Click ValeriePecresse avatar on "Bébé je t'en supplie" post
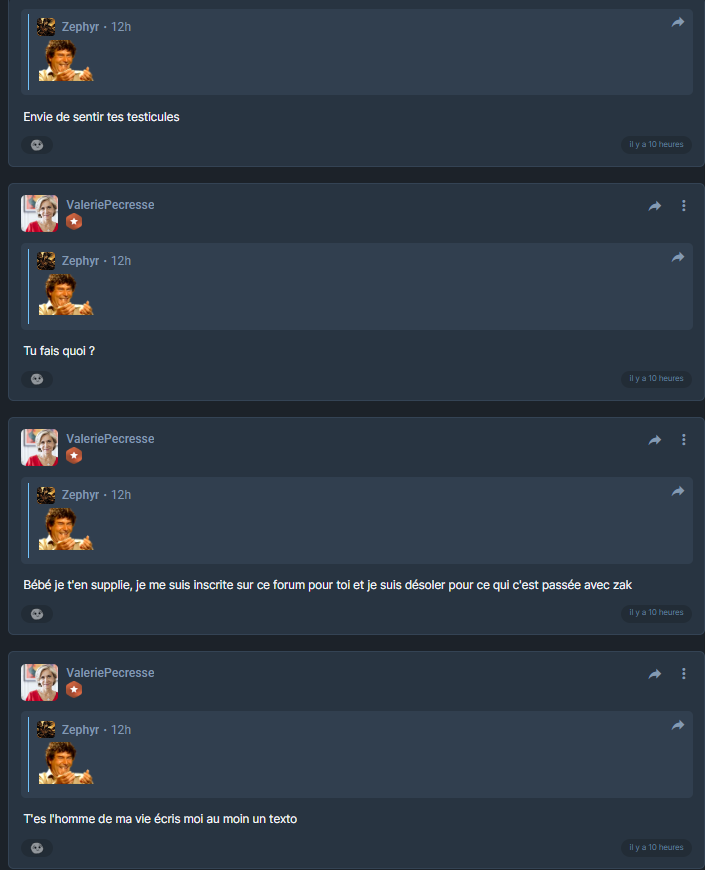The height and width of the screenshot is (870, 705). (x=39, y=447)
